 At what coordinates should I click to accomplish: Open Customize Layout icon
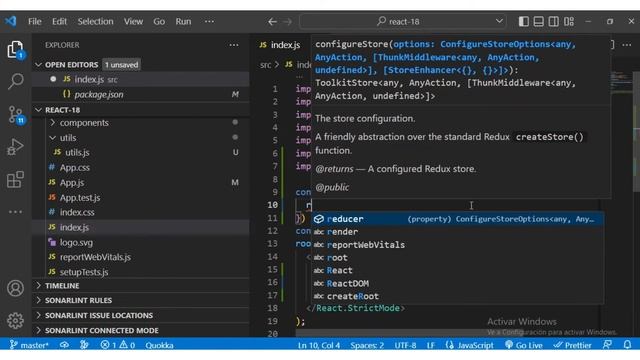(x=569, y=21)
